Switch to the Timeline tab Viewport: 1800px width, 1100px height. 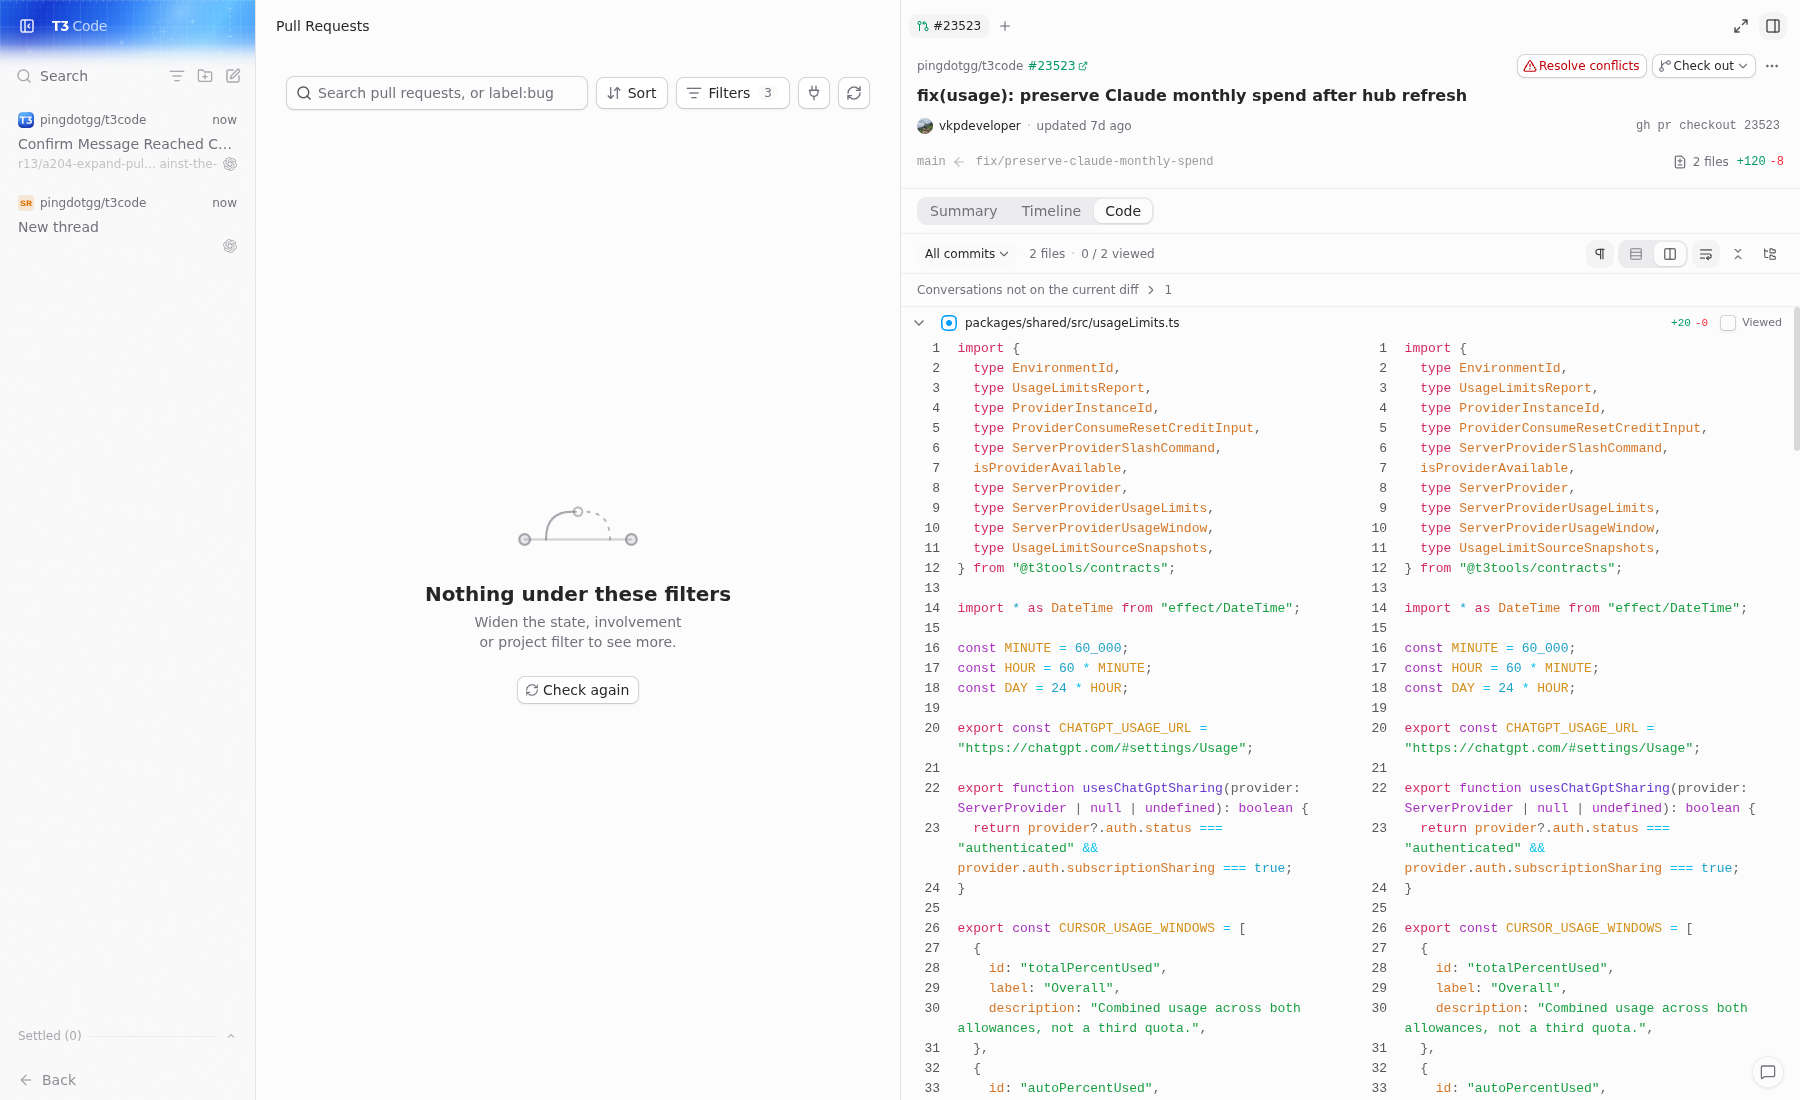1051,211
